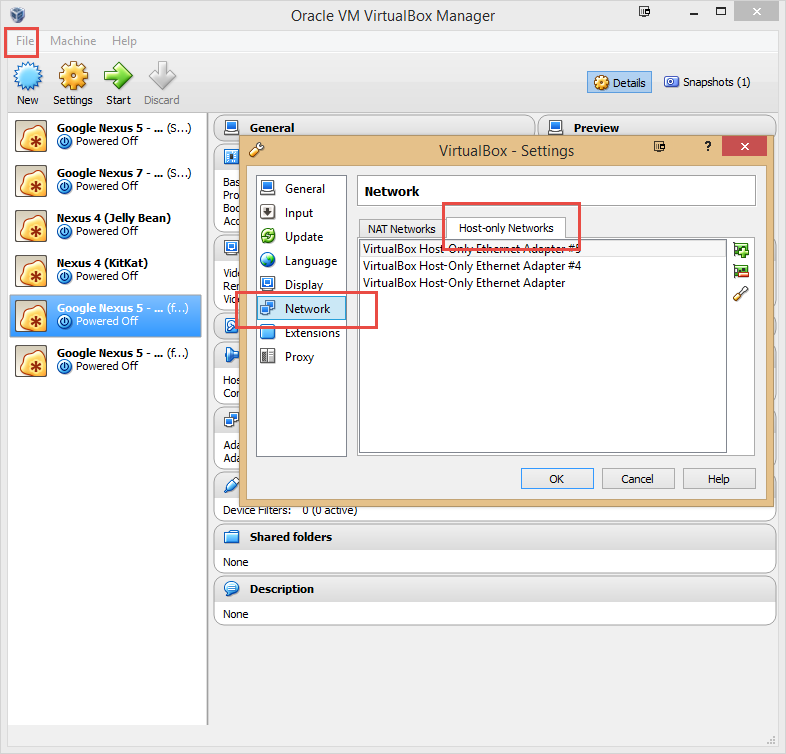
Task: Click the Google Nexus 7 VM icon
Action: tap(31, 180)
